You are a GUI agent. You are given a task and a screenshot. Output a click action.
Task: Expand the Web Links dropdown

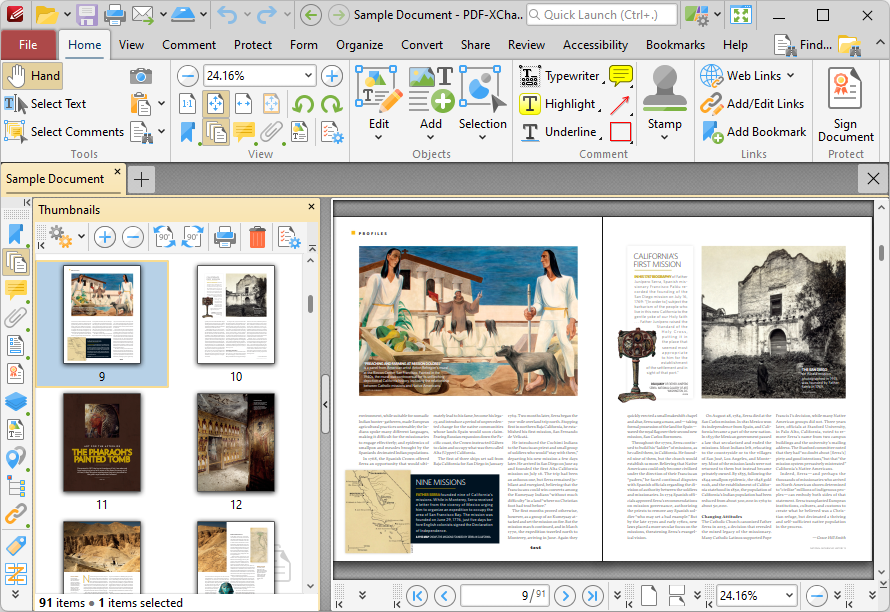coord(791,76)
